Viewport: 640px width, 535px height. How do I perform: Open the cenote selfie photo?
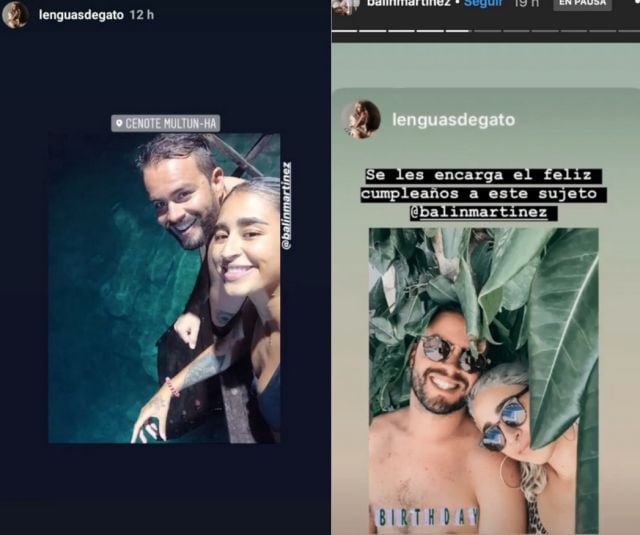click(x=164, y=288)
